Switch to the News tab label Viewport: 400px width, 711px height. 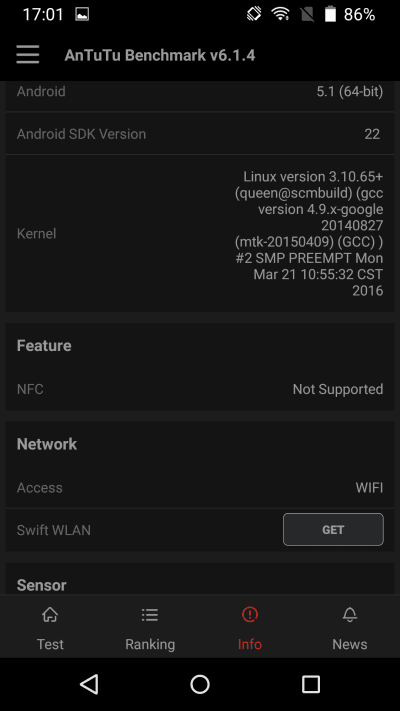(x=350, y=644)
